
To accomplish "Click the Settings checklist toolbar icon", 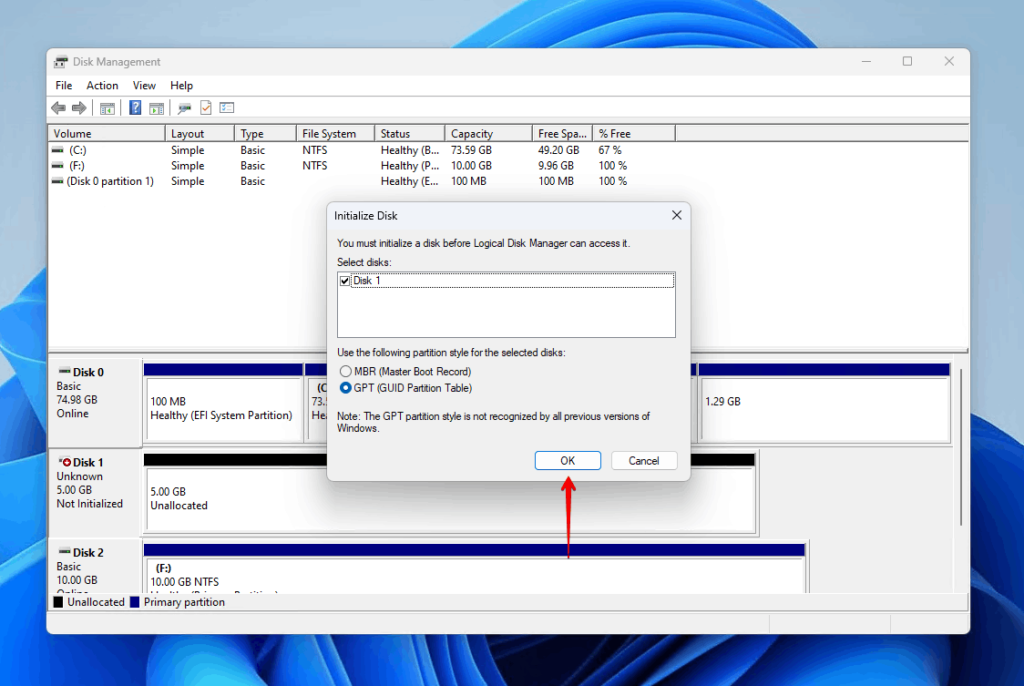I will tap(227, 108).
